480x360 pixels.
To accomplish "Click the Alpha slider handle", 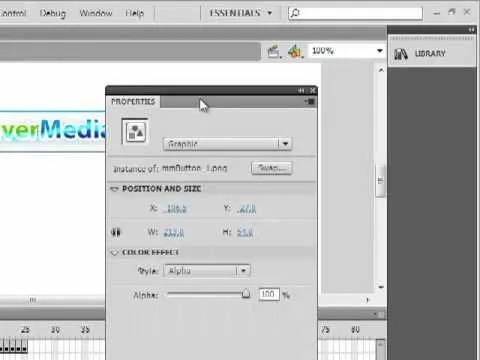I will coord(246,294).
